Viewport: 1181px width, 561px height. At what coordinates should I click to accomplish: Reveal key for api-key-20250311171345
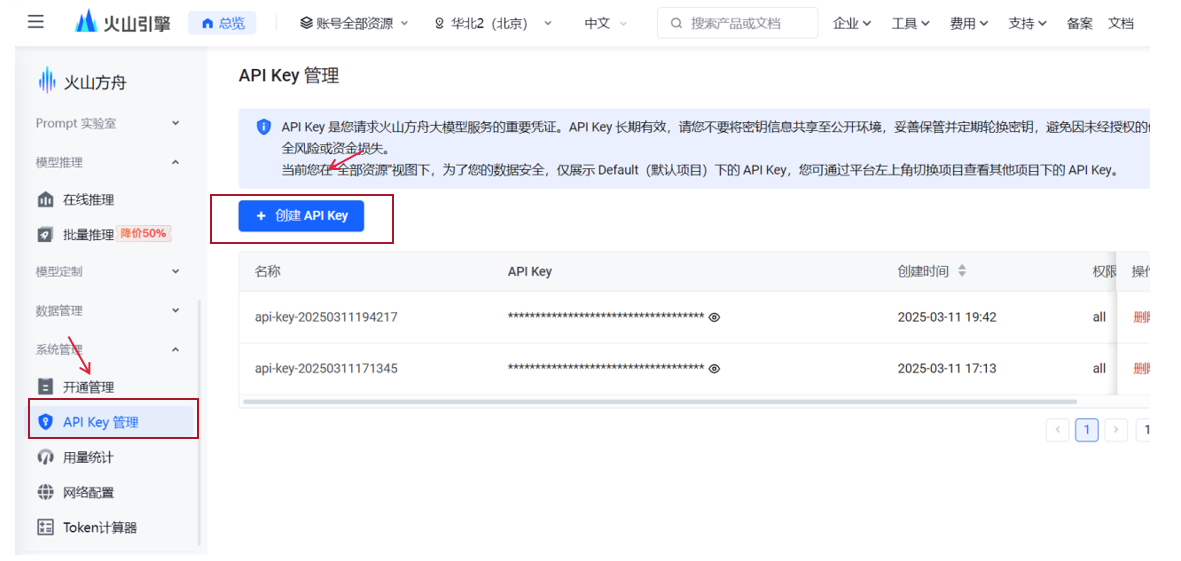715,369
